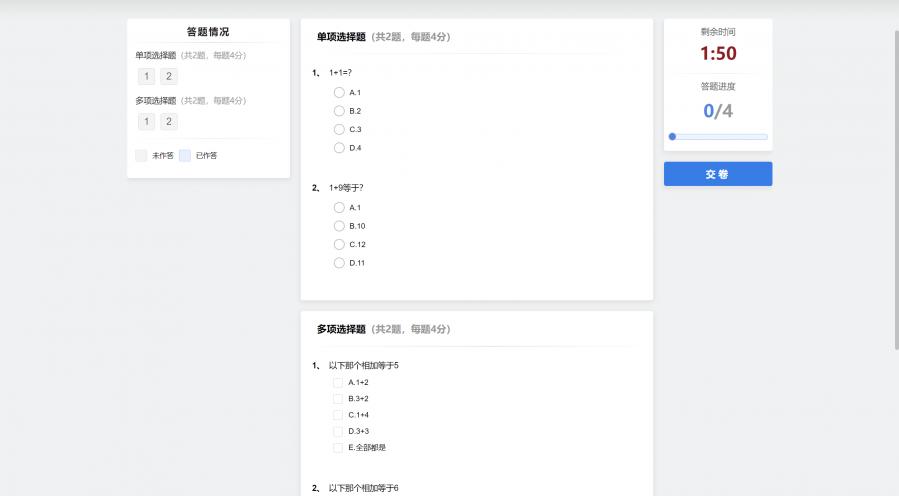Select option A.1 for the 1+9 question

click(339, 207)
